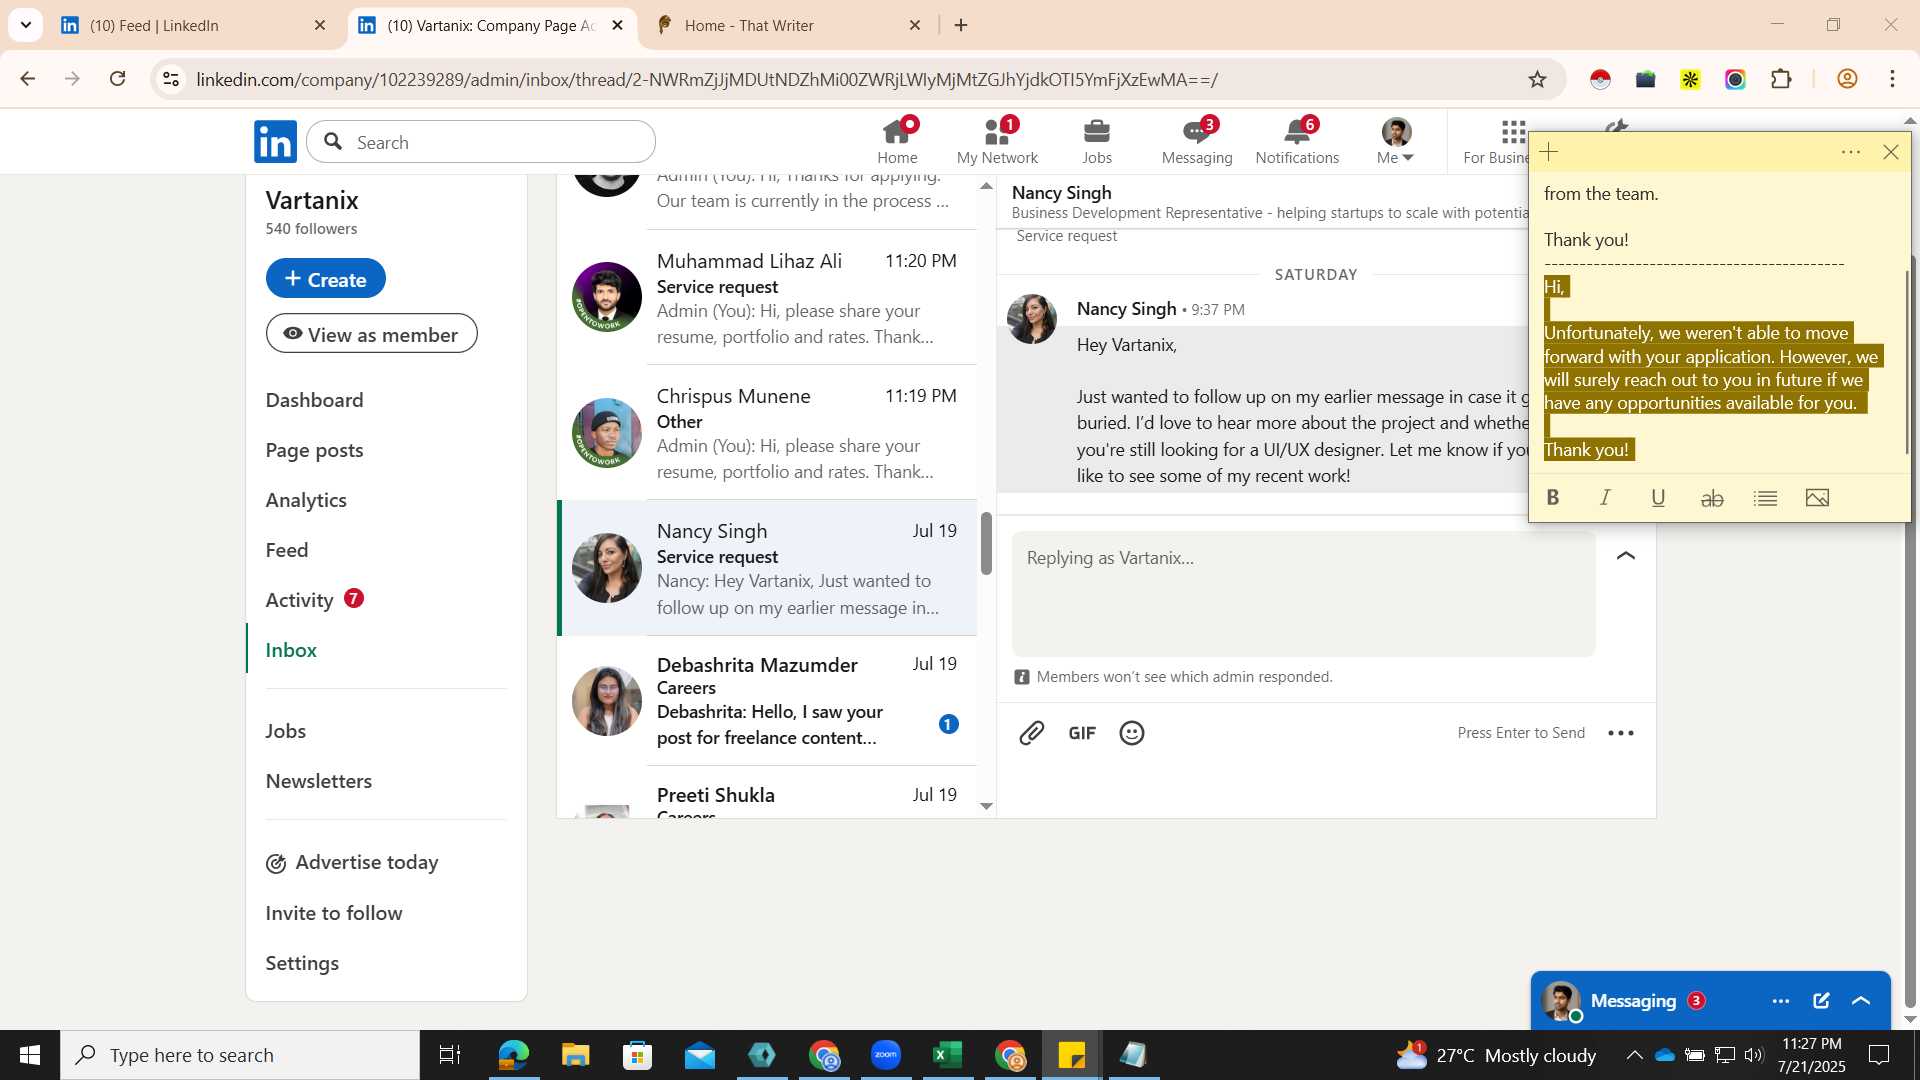Focus the LinkedIn search box
The height and width of the screenshot is (1080, 1920).
[x=481, y=142]
